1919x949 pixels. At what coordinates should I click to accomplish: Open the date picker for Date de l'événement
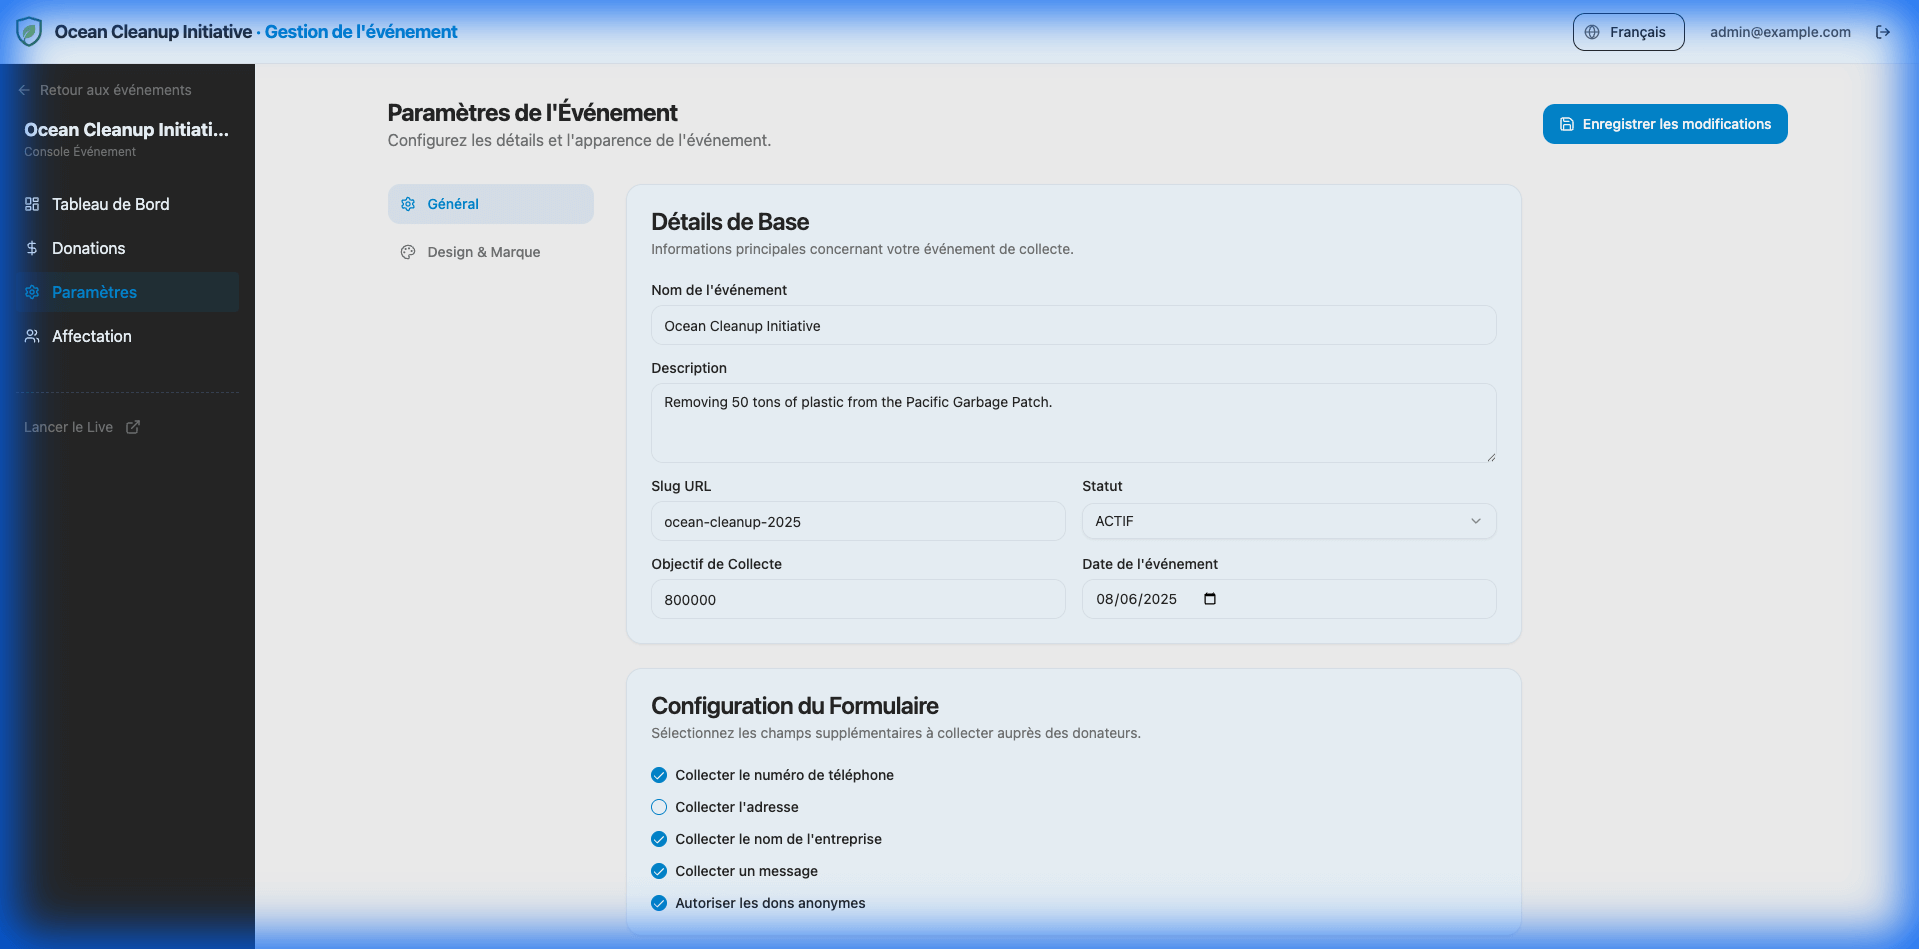tap(1209, 599)
